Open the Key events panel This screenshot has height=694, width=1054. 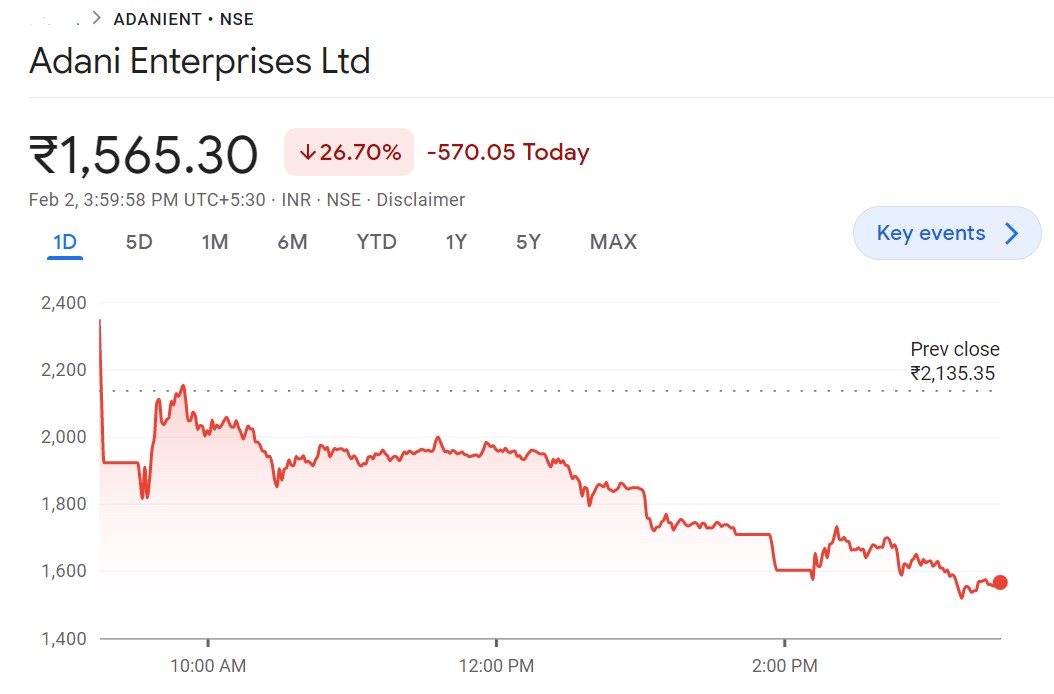point(946,233)
